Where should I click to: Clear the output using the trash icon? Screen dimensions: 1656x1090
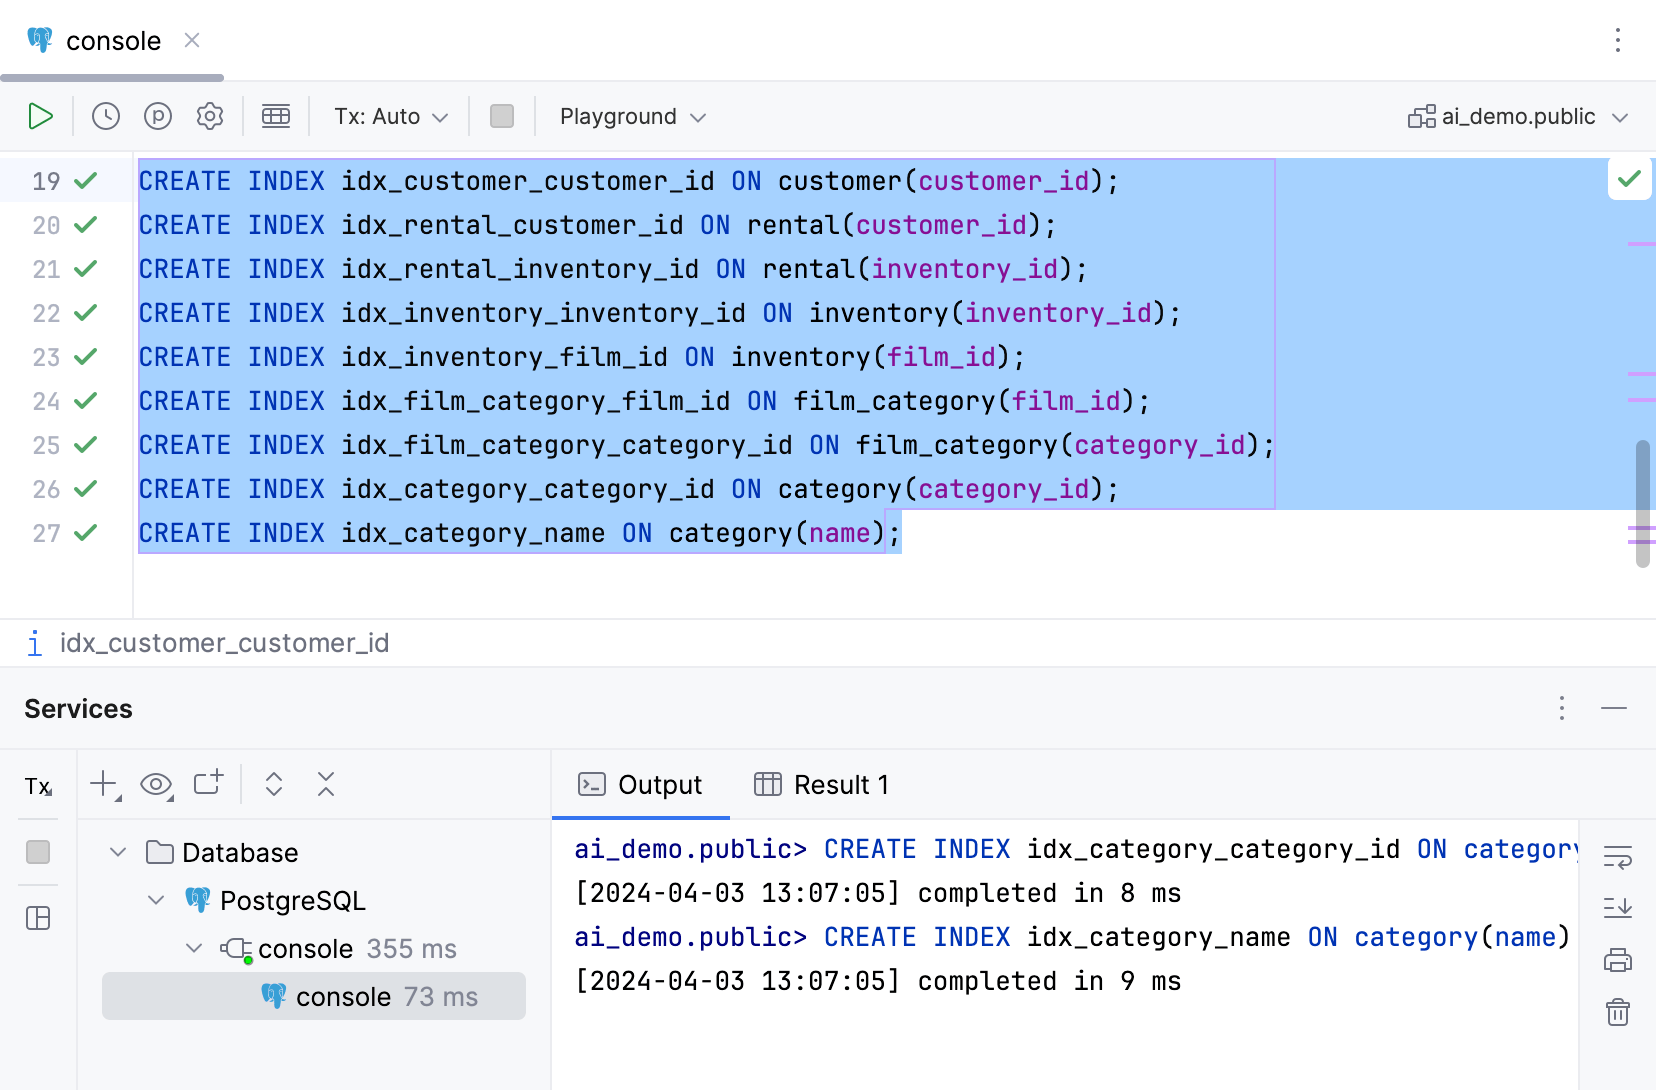1618,1012
